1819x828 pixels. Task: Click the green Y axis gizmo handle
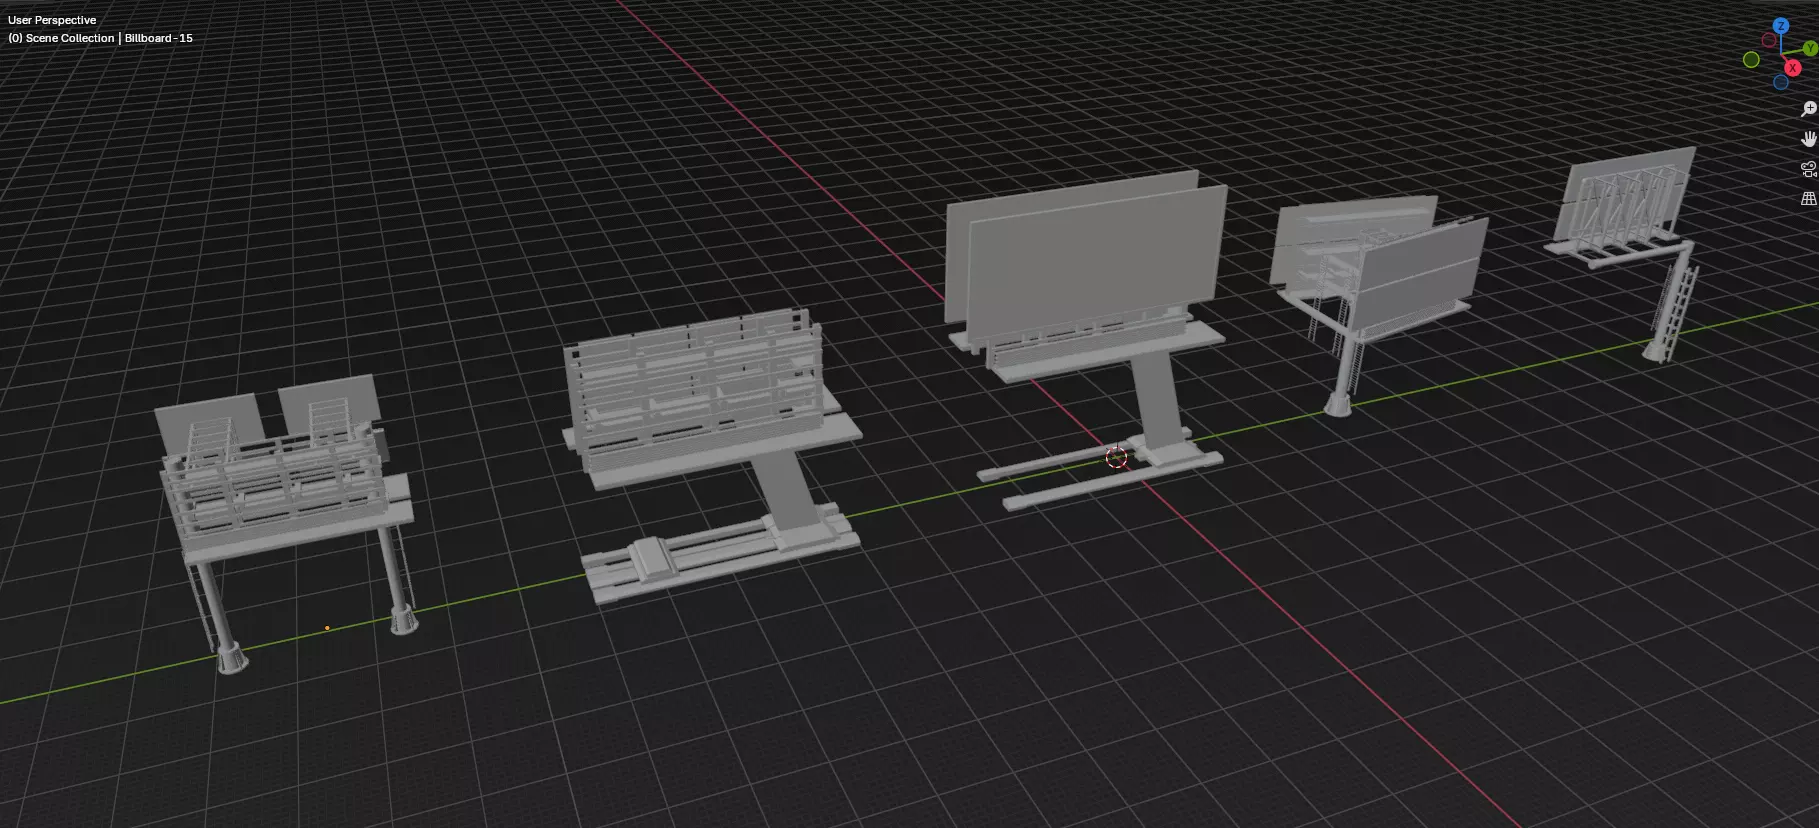(1810, 48)
